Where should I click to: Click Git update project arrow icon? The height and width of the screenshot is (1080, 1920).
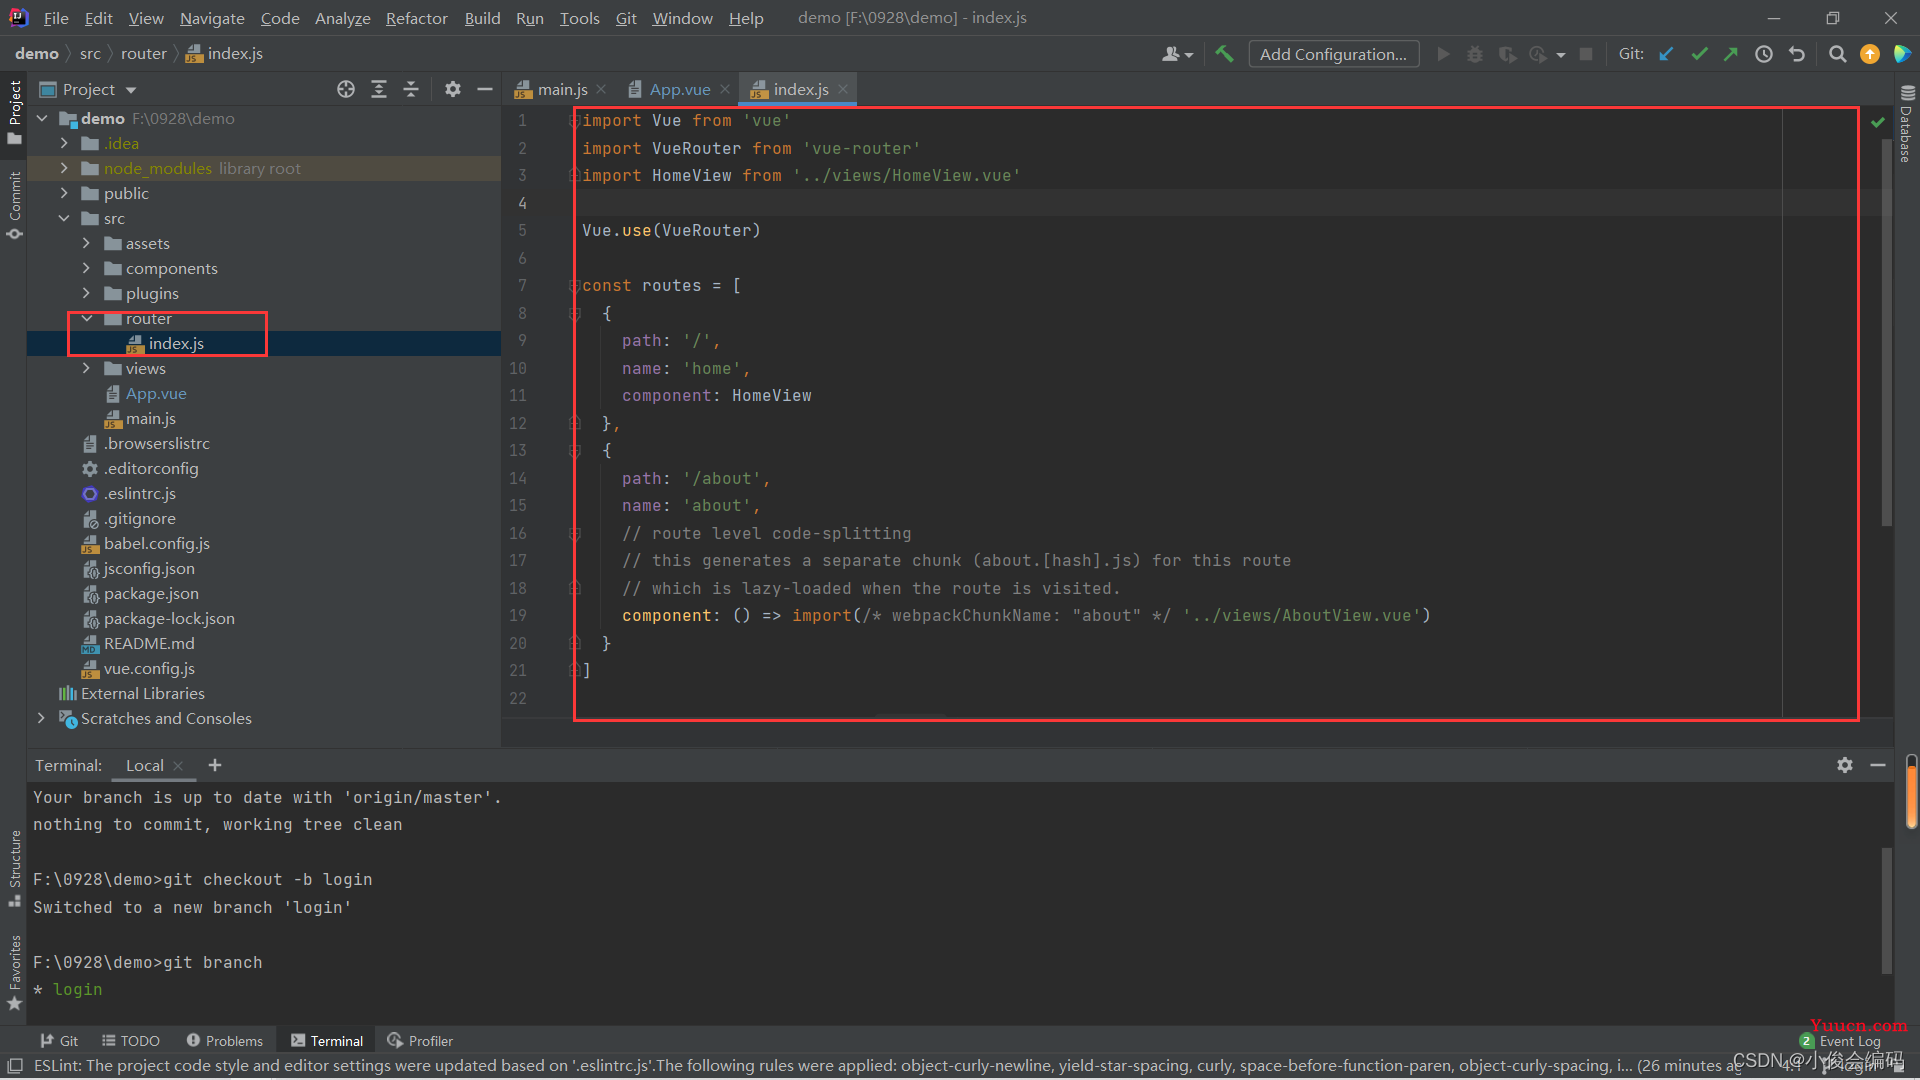click(1666, 54)
